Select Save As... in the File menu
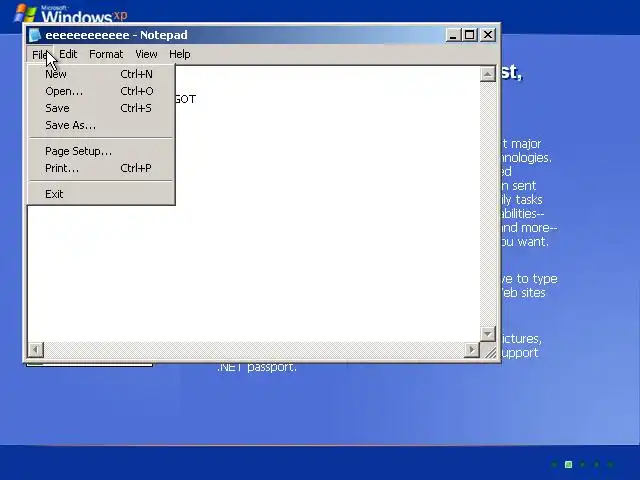This screenshot has width=640, height=480. click(101, 125)
